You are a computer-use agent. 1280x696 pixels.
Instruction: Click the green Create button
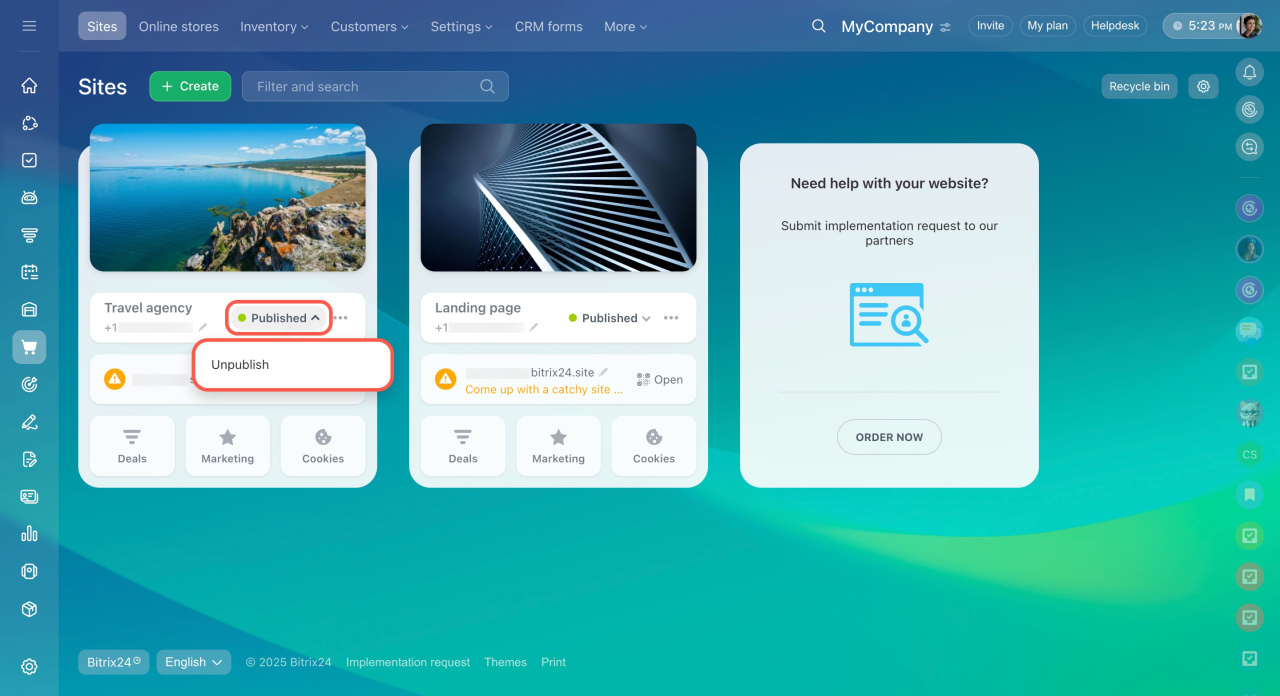(190, 86)
